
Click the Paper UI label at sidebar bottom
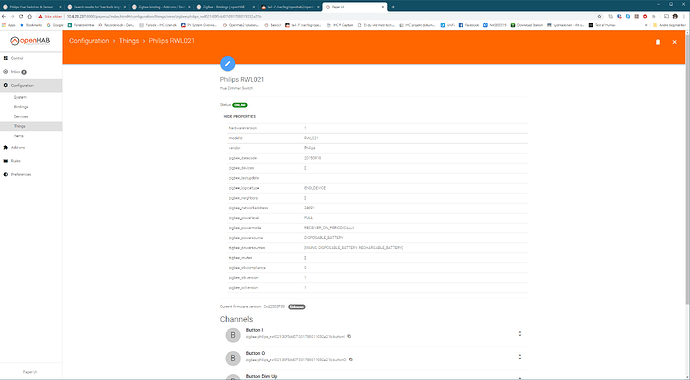(x=30, y=372)
